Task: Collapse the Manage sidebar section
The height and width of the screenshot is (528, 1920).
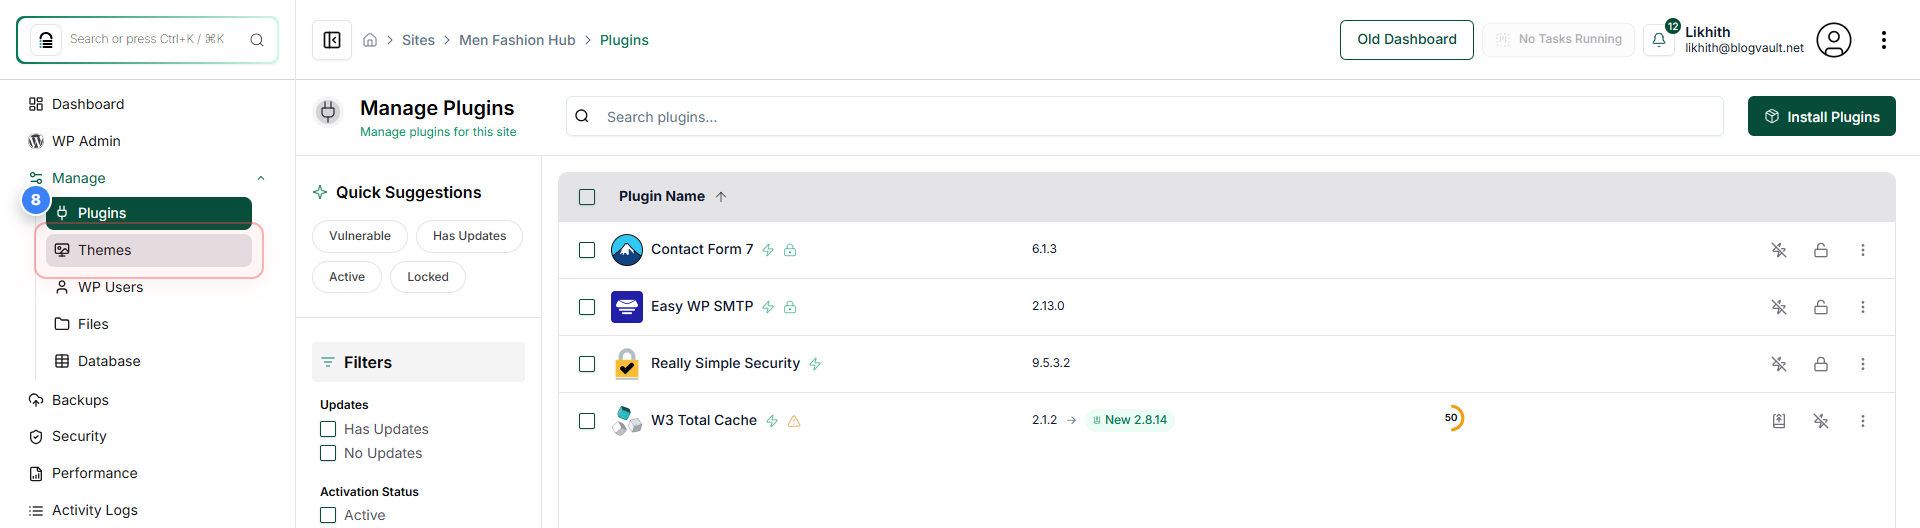Action: (x=261, y=178)
